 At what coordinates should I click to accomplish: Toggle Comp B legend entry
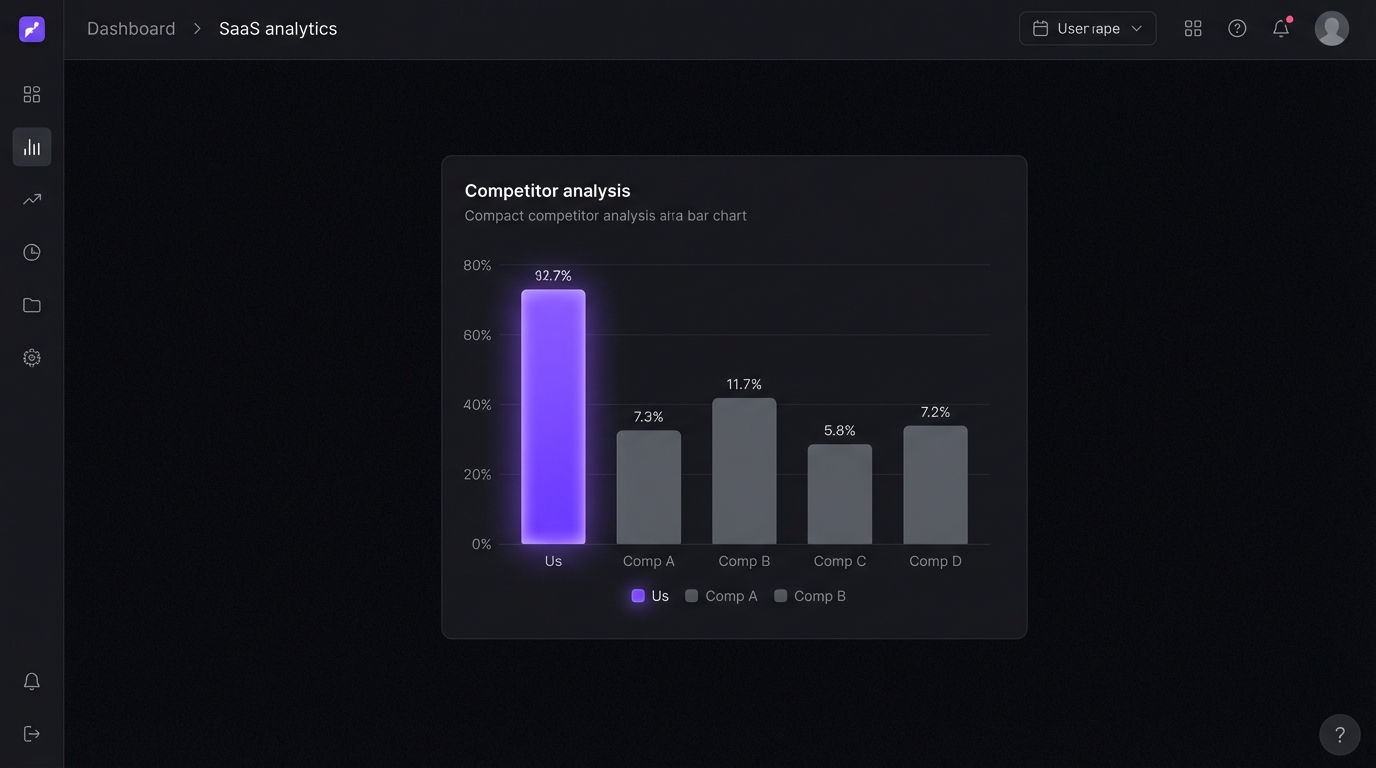coord(810,596)
